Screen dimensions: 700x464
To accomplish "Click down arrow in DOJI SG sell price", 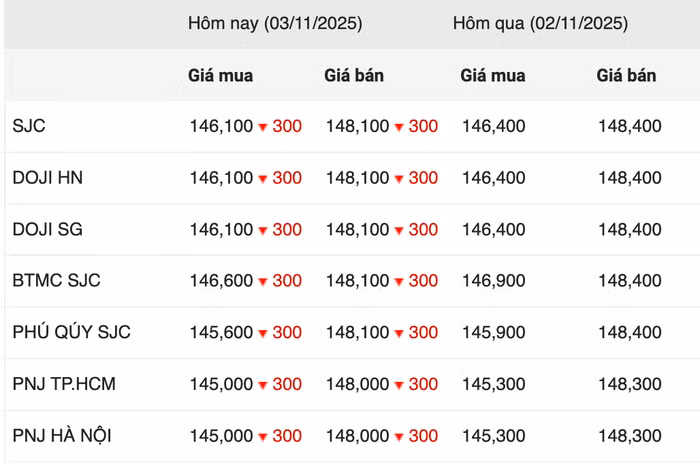I will [x=399, y=231].
